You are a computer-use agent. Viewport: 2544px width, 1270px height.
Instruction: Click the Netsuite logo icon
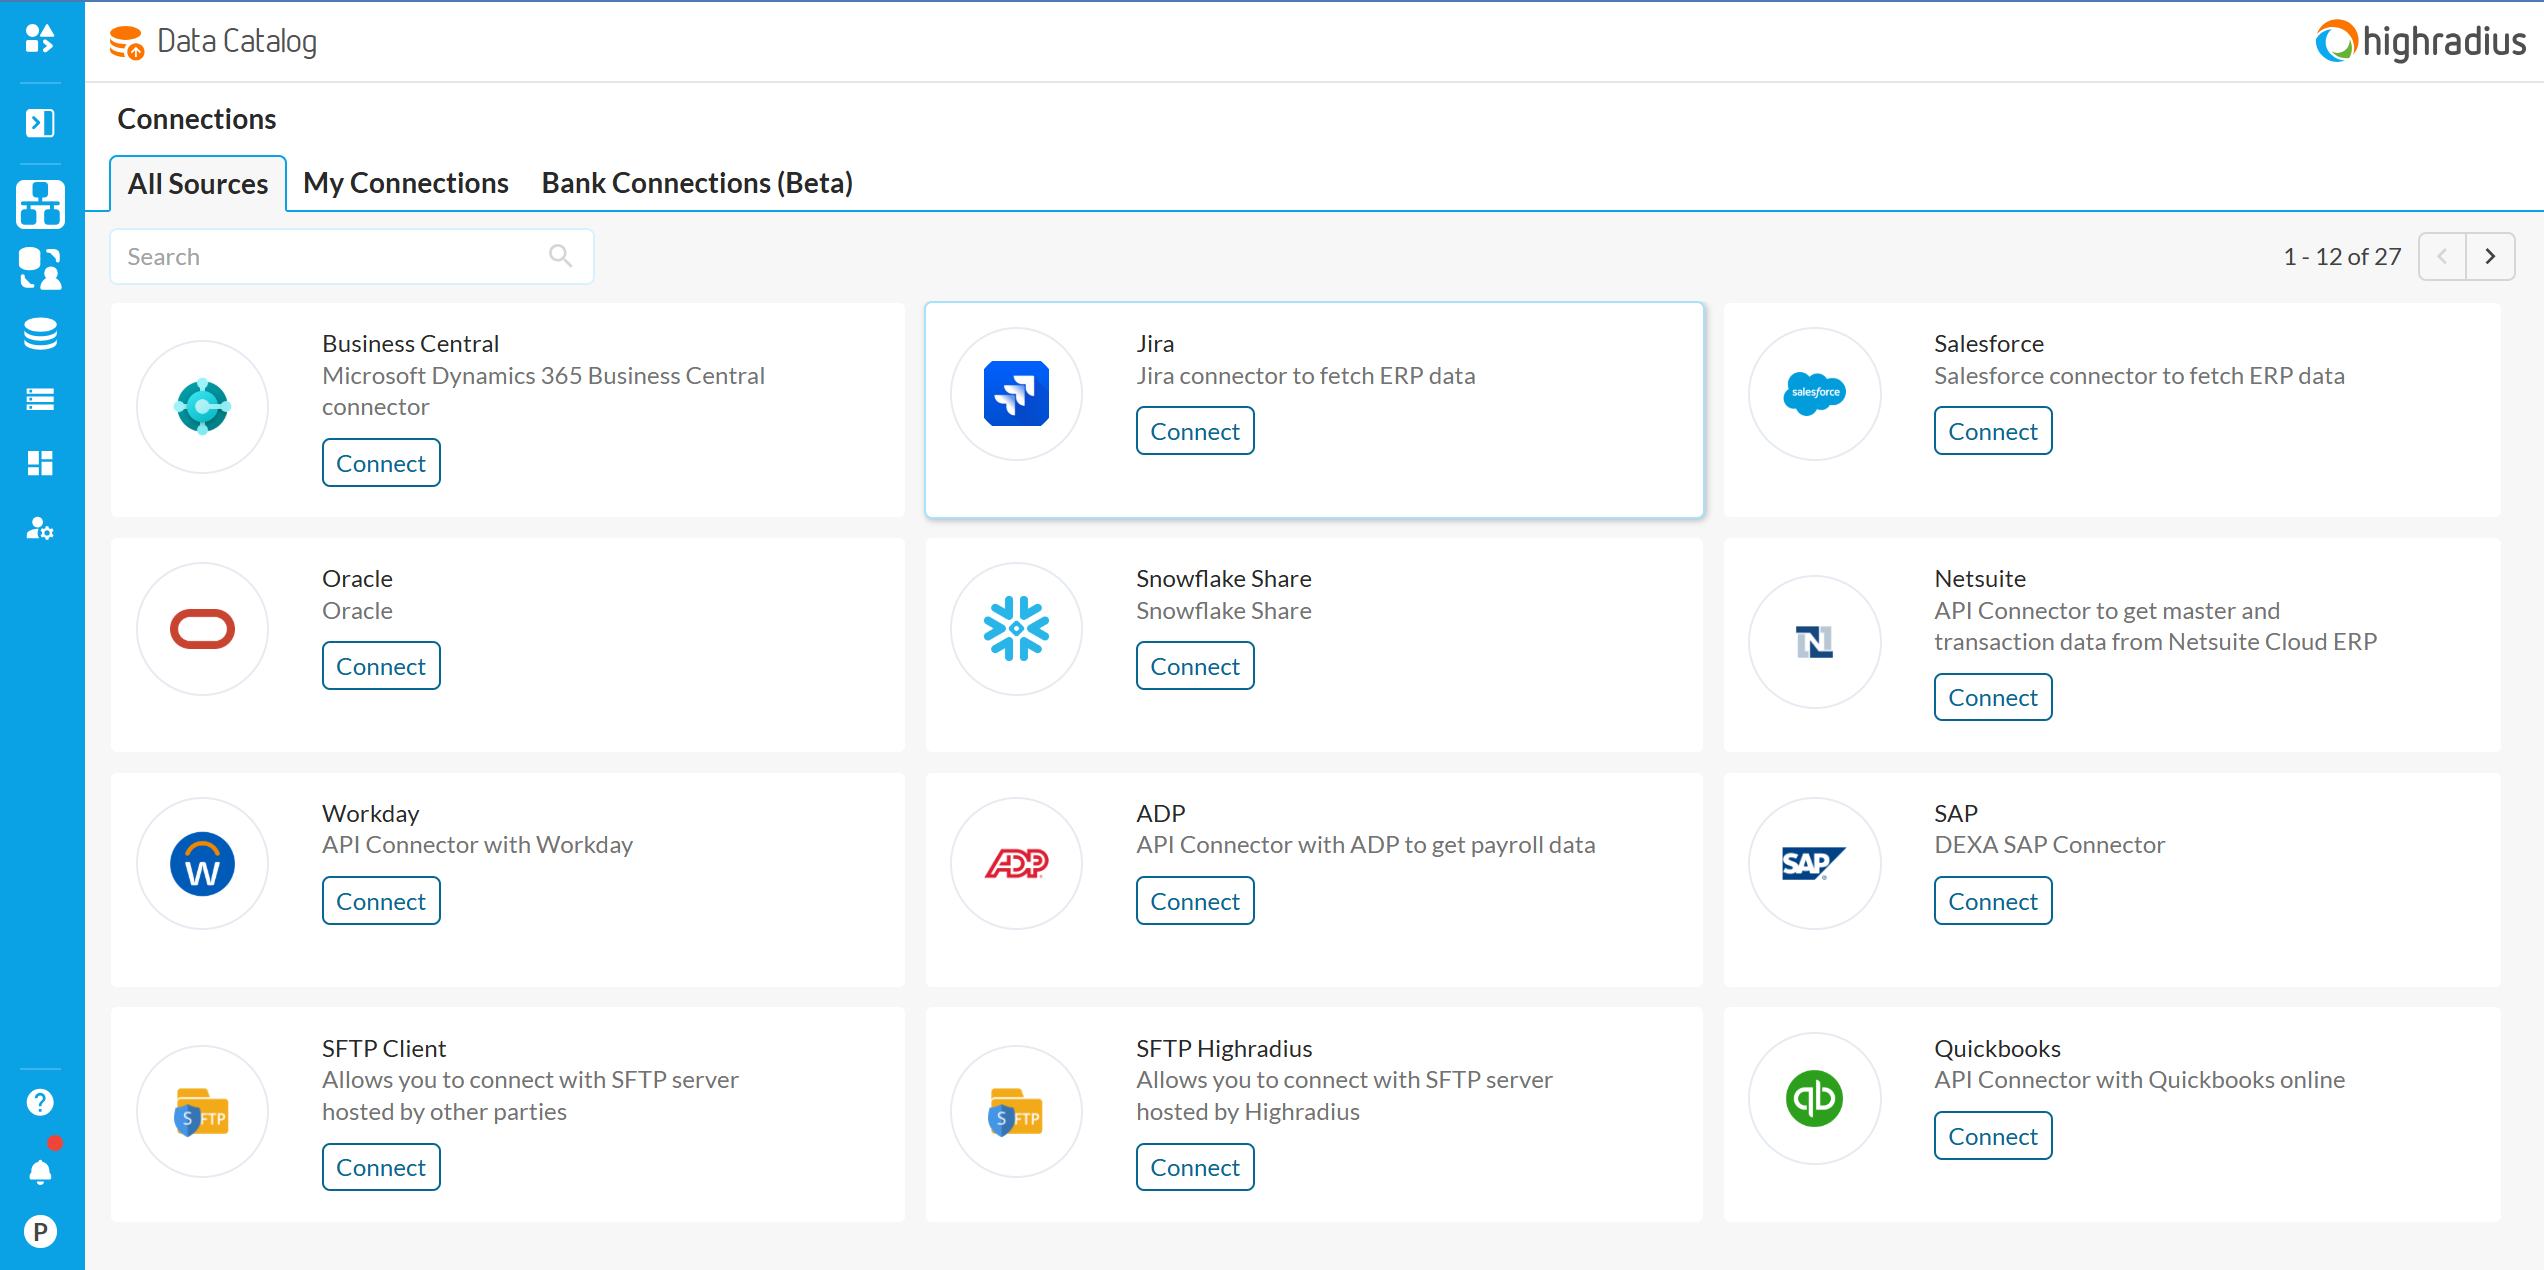[x=1814, y=642]
